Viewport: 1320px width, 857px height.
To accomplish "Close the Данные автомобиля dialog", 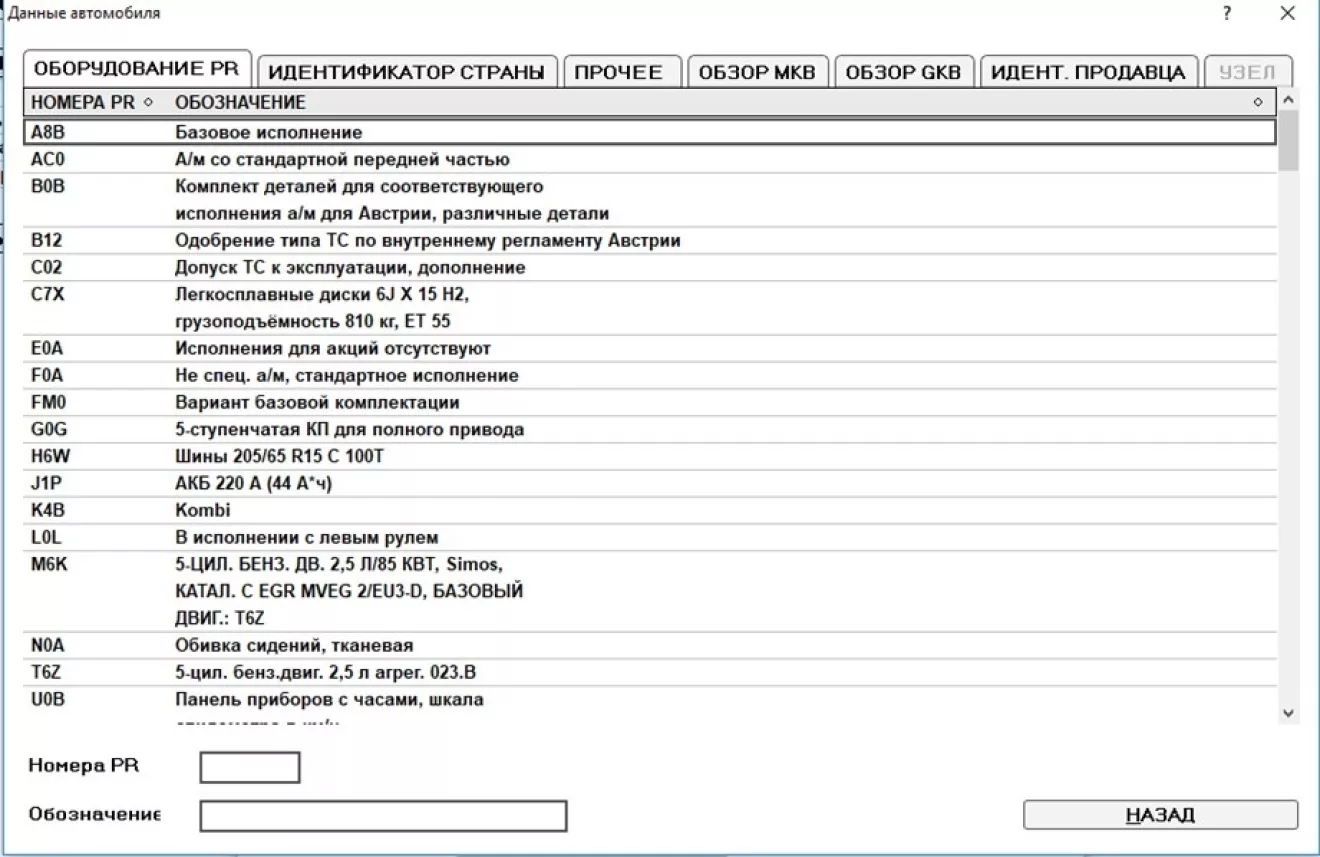I will pos(1287,13).
